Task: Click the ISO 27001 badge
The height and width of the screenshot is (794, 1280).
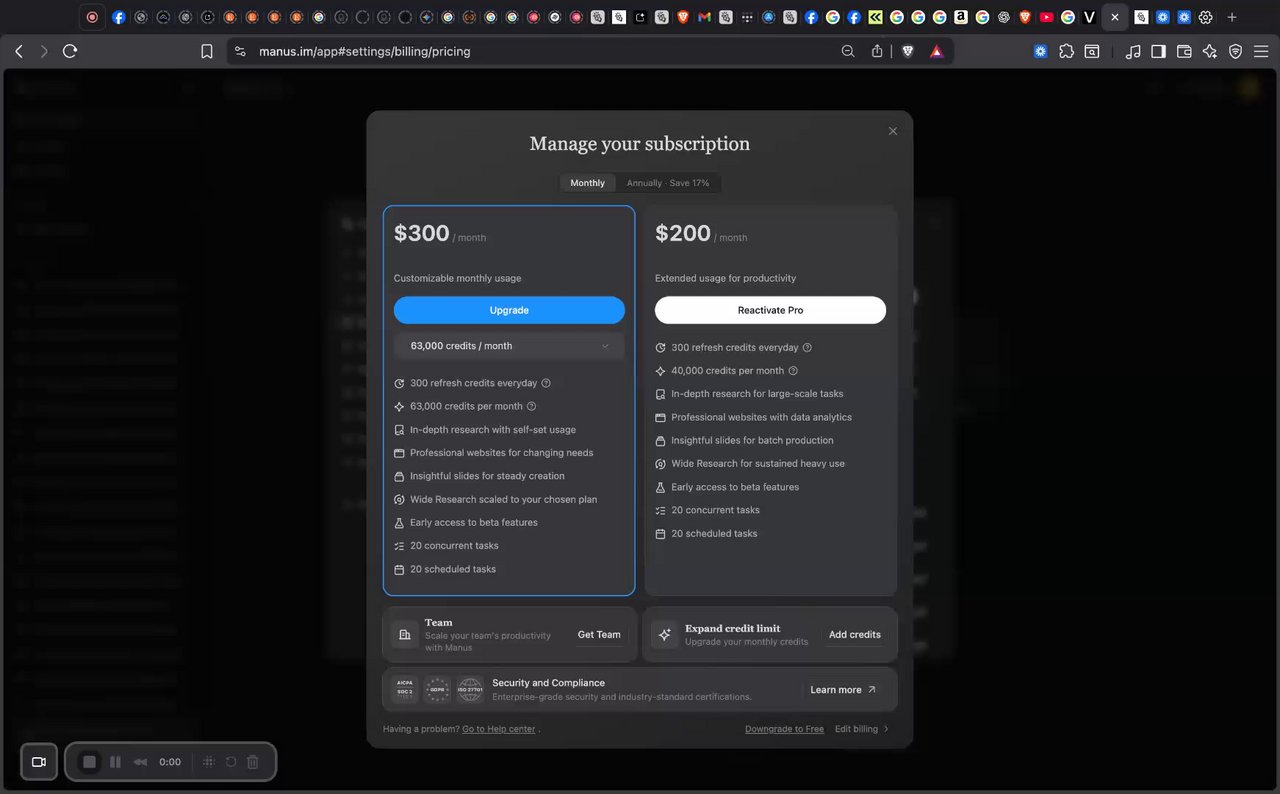Action: pos(470,690)
